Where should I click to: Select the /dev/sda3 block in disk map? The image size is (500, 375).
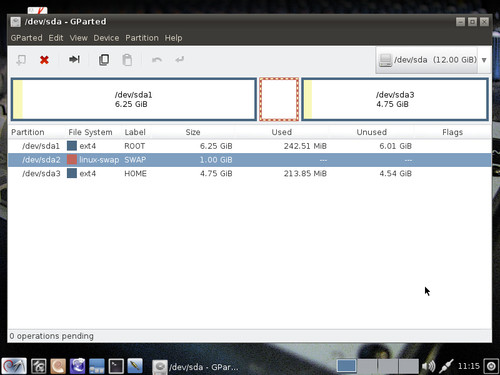coord(395,99)
